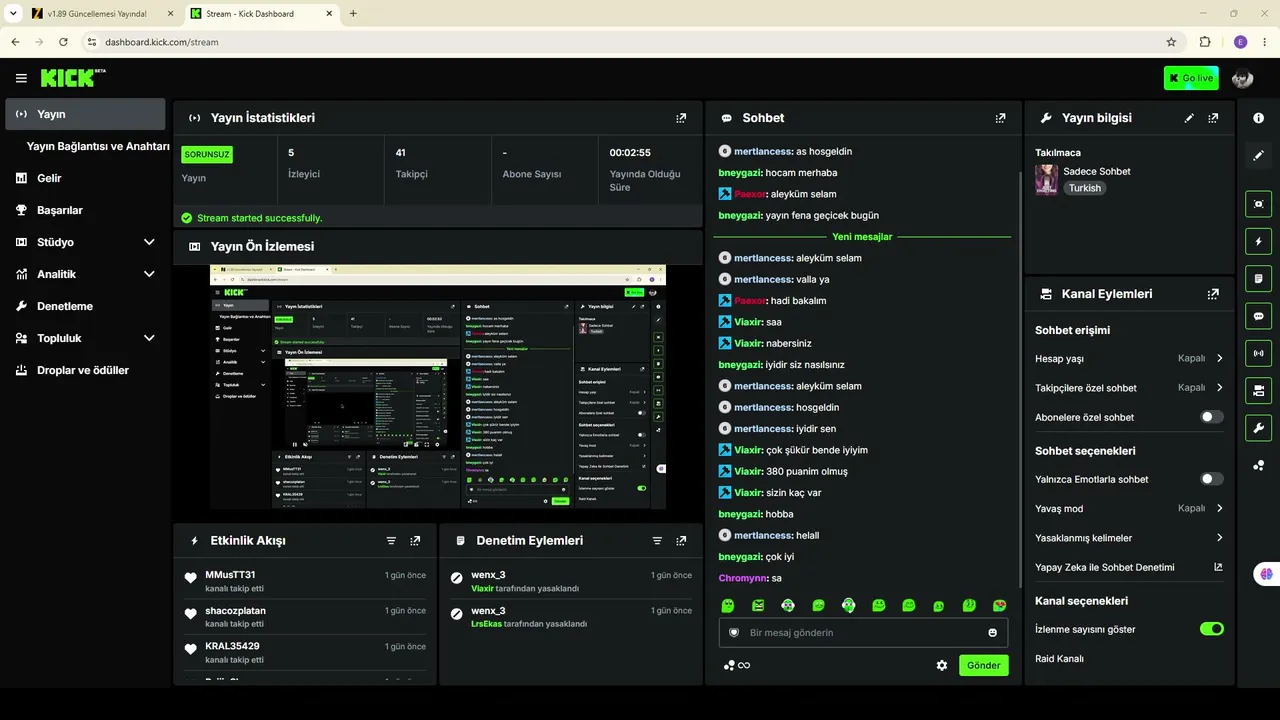This screenshot has width=1280, height=720.
Task: Click the Sadece Sohbet category thumbnail
Action: pos(1046,180)
